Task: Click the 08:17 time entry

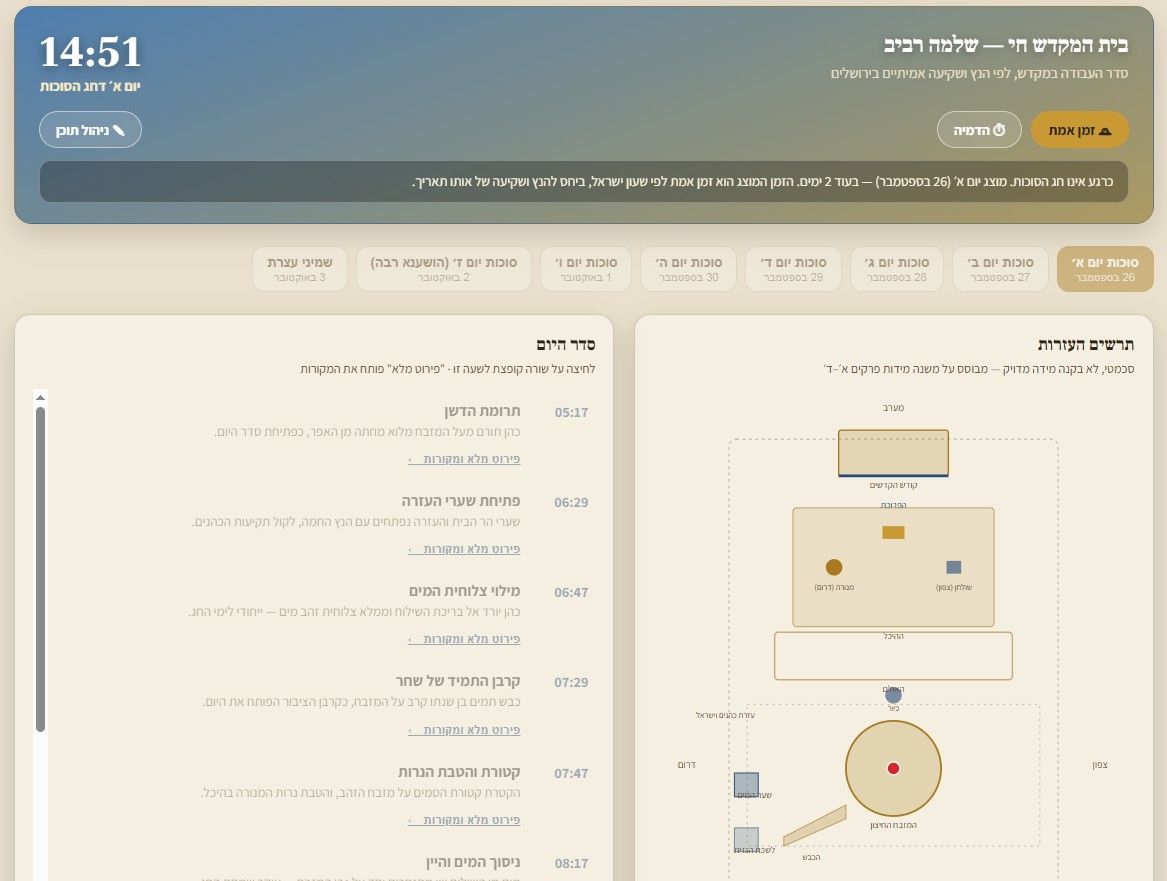Action: (571, 863)
